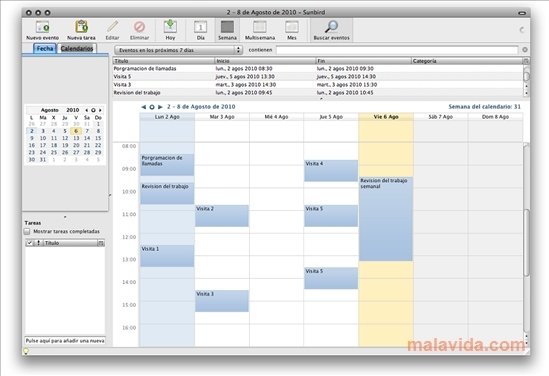This screenshot has height=376, width=549.
Task: Open Eventos en los próximos 7 días dropdown
Action: pyautogui.click(x=178, y=50)
